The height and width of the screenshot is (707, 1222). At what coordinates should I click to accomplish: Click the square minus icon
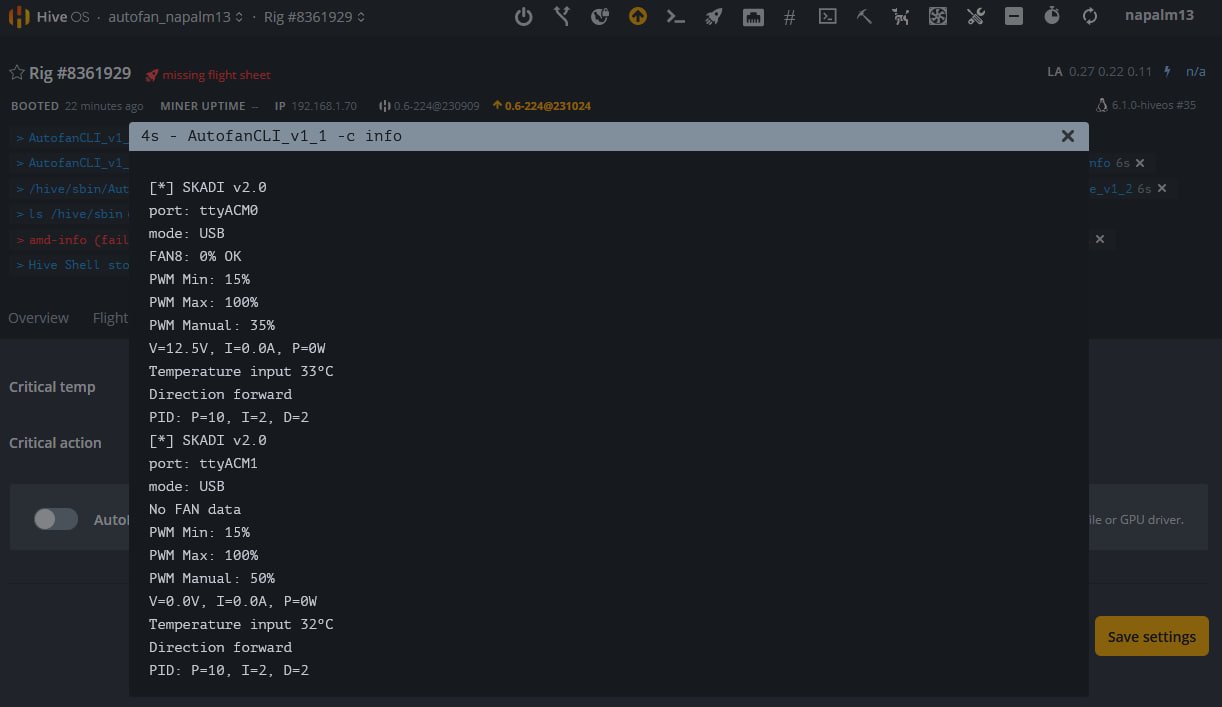tap(1014, 16)
